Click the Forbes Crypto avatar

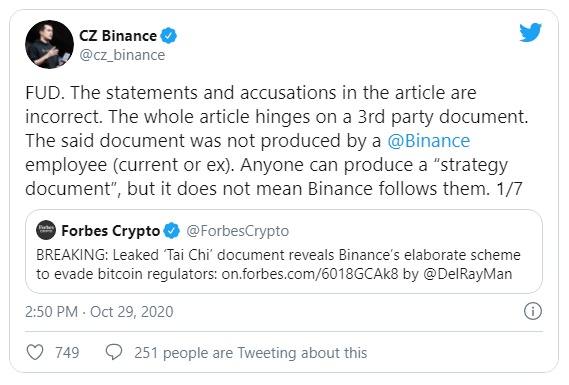pyautogui.click(x=46, y=230)
